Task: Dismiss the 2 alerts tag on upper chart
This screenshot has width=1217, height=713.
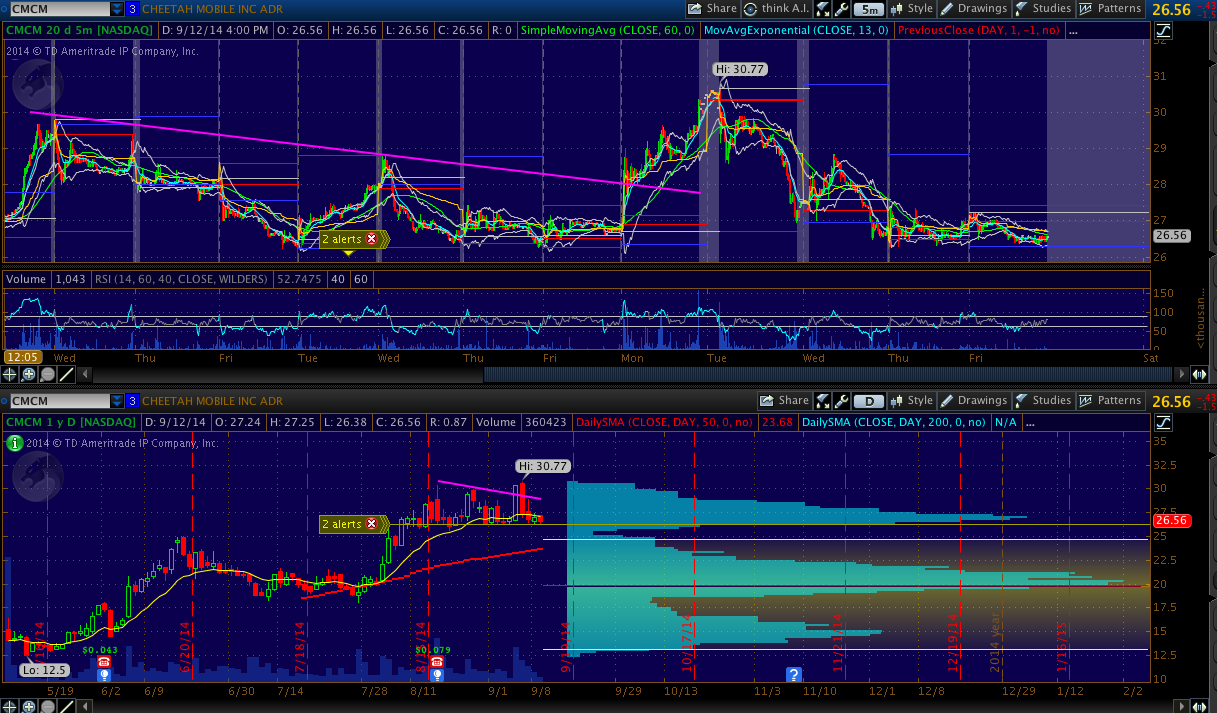Action: [372, 239]
